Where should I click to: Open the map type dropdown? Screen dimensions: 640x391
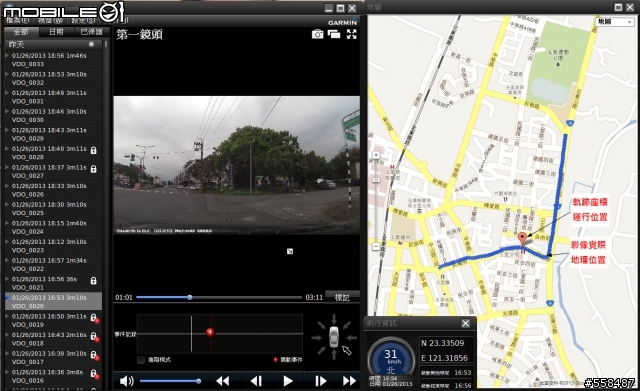point(614,22)
